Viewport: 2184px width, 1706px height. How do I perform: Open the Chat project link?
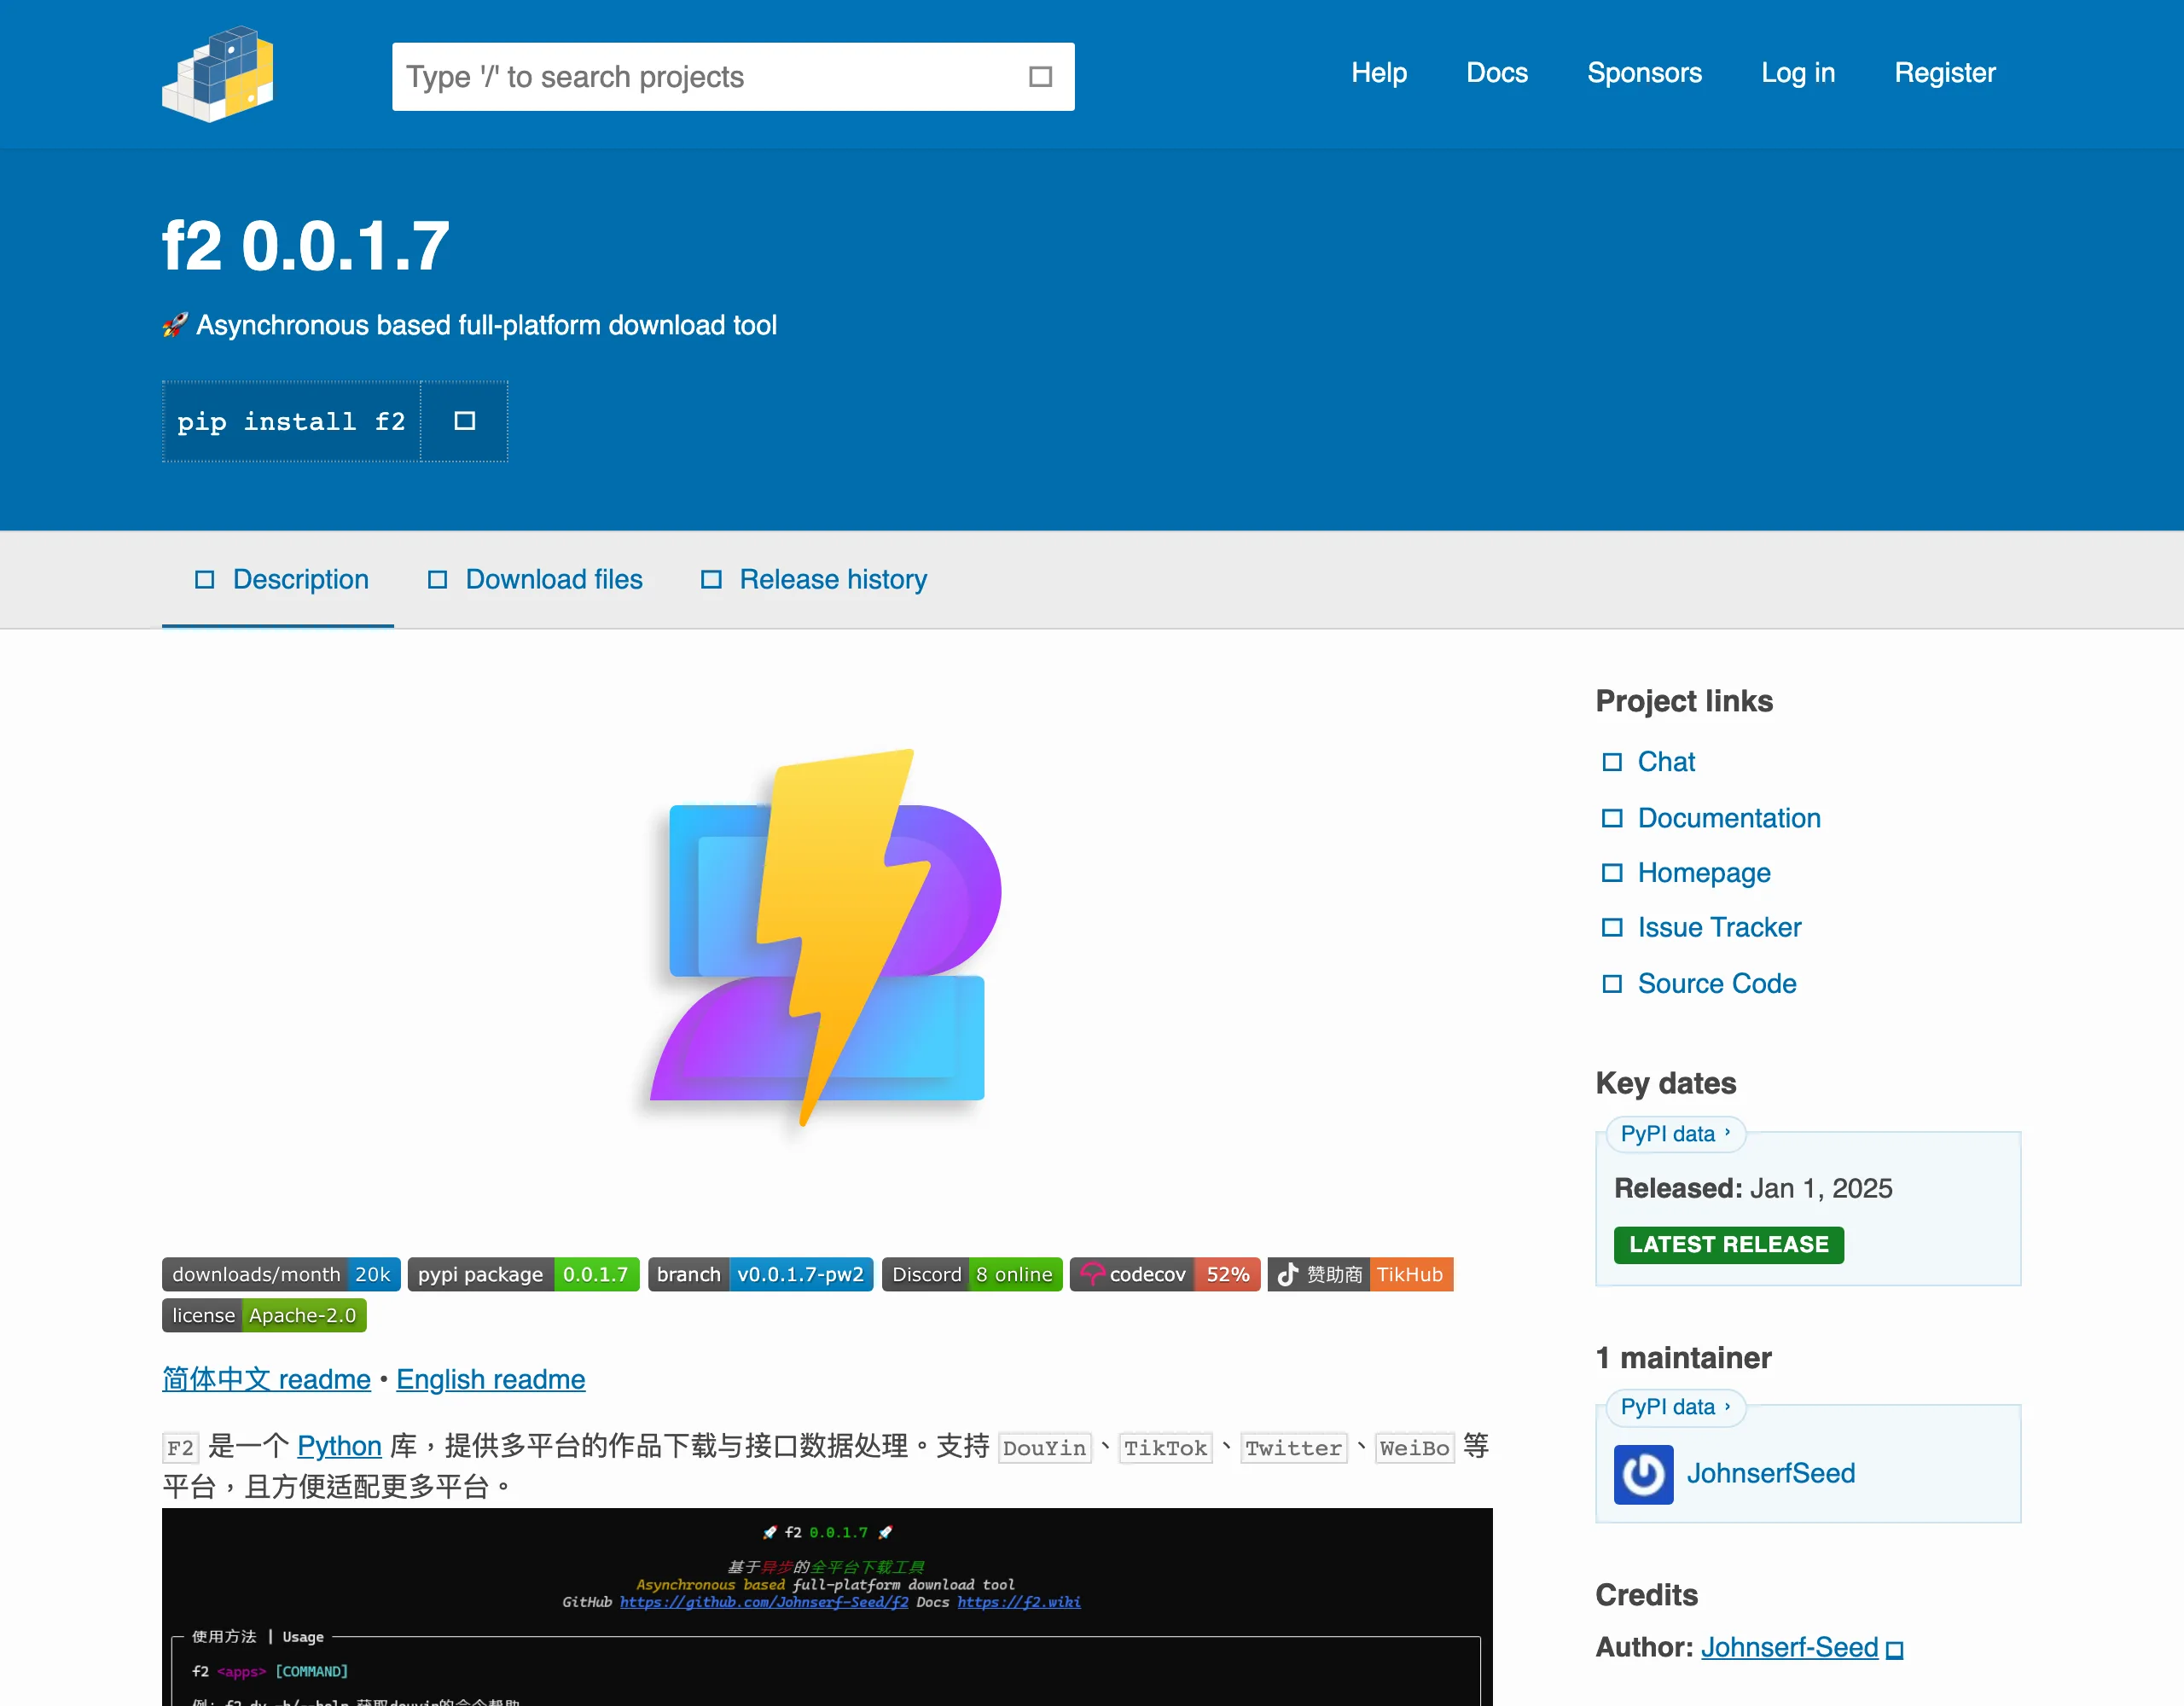coord(1666,762)
